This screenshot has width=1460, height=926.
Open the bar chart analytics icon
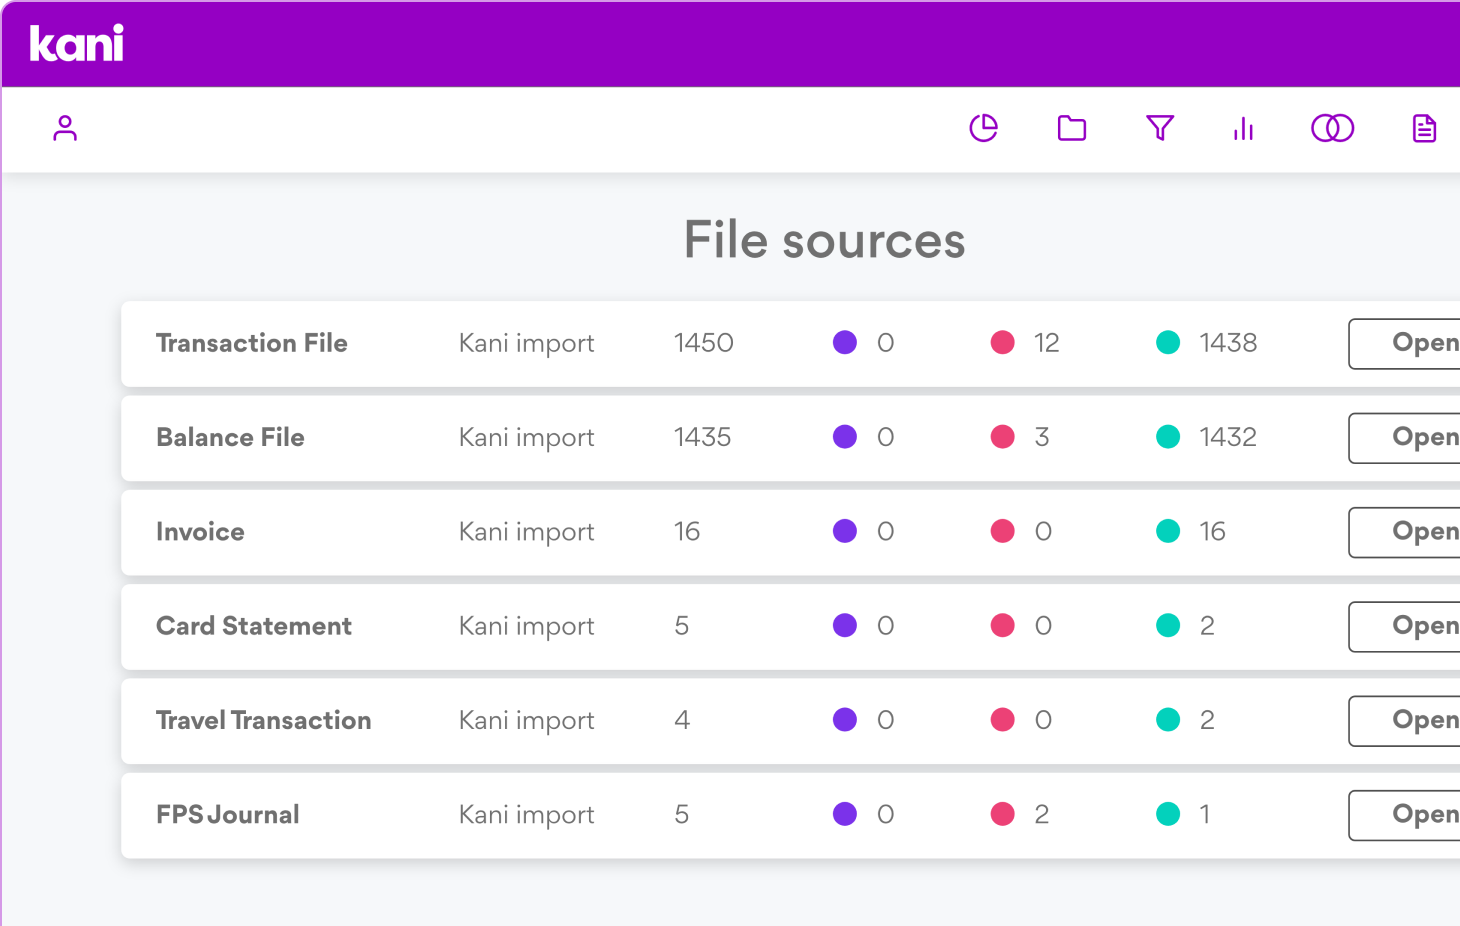pyautogui.click(x=1243, y=128)
